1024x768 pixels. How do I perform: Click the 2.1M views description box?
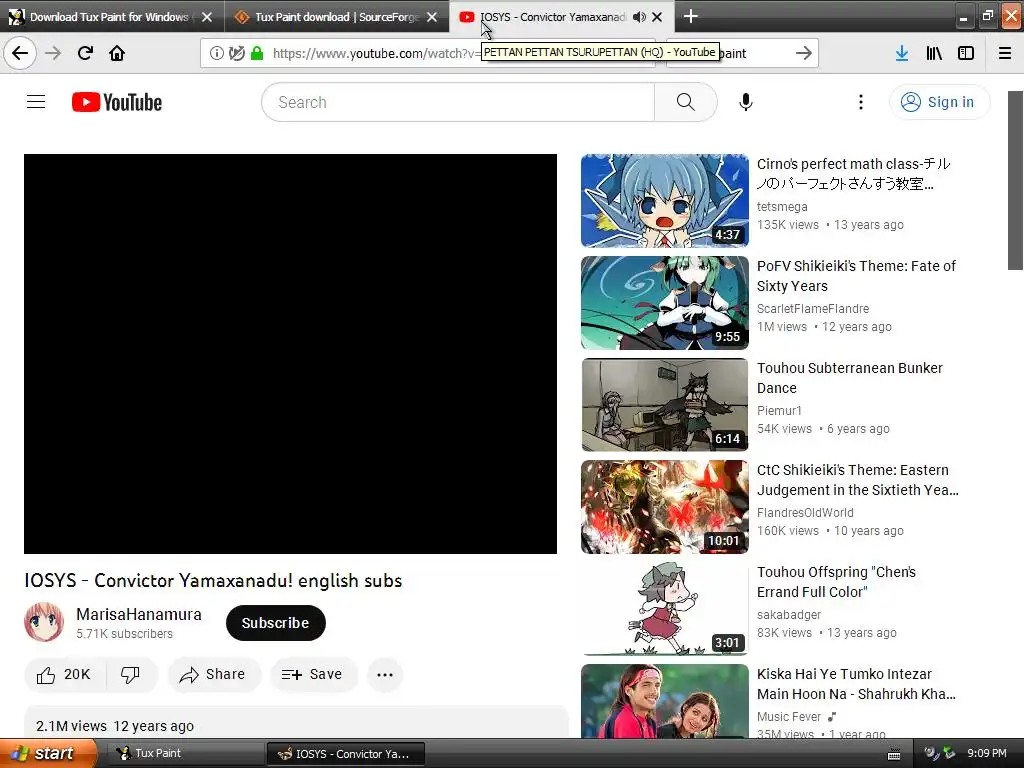click(296, 722)
